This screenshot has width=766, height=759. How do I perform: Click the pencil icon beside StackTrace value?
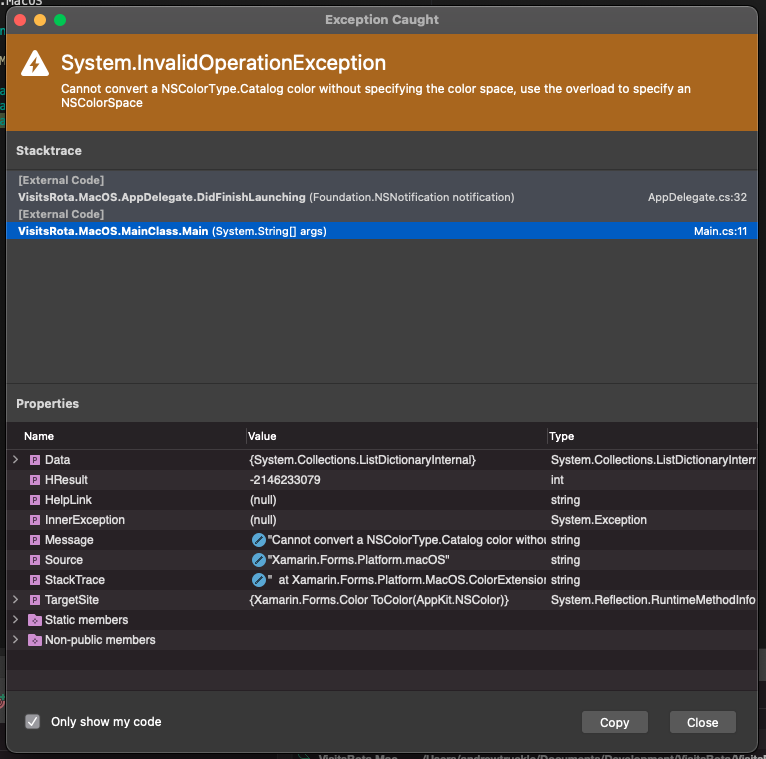259,580
